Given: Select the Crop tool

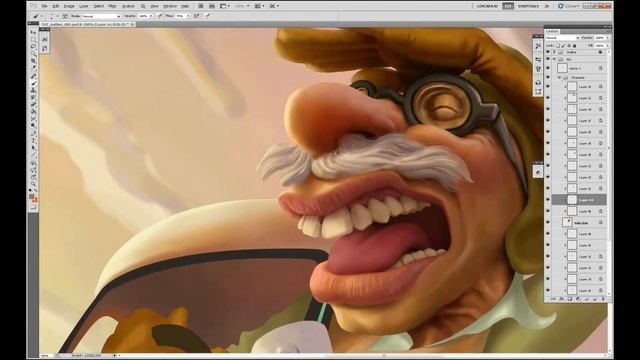Looking at the screenshot, I should click(33, 61).
